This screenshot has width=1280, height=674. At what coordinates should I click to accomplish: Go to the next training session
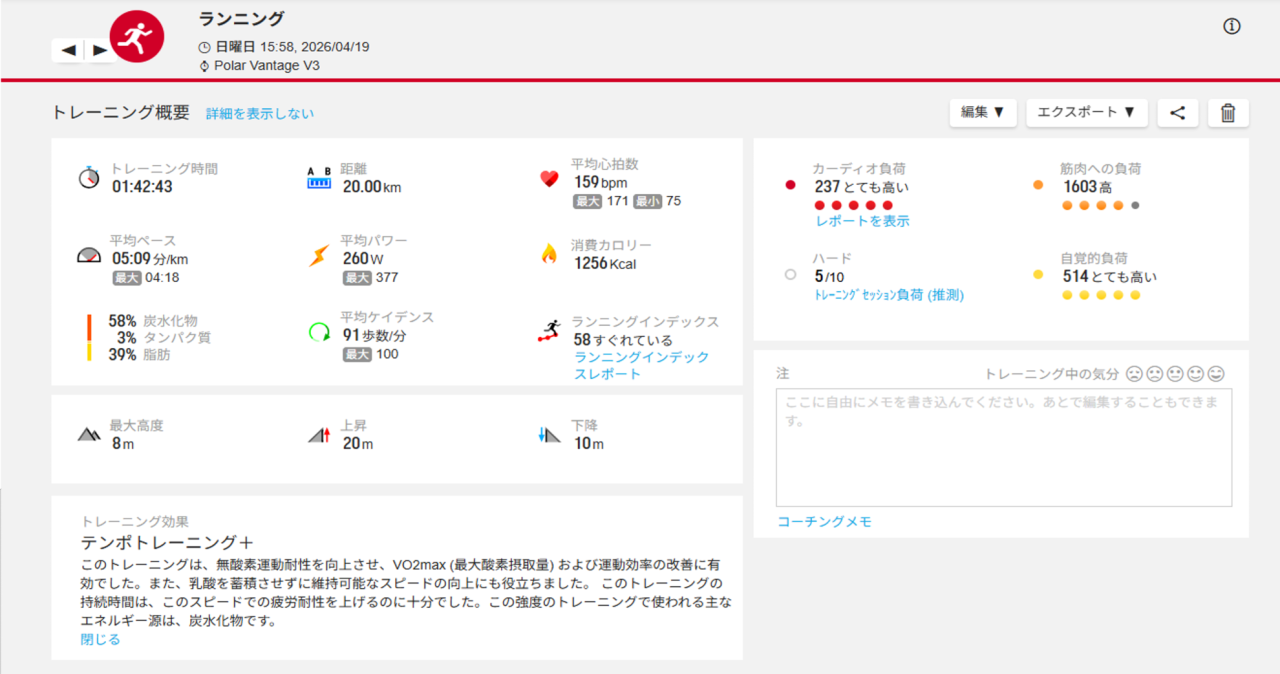99,50
